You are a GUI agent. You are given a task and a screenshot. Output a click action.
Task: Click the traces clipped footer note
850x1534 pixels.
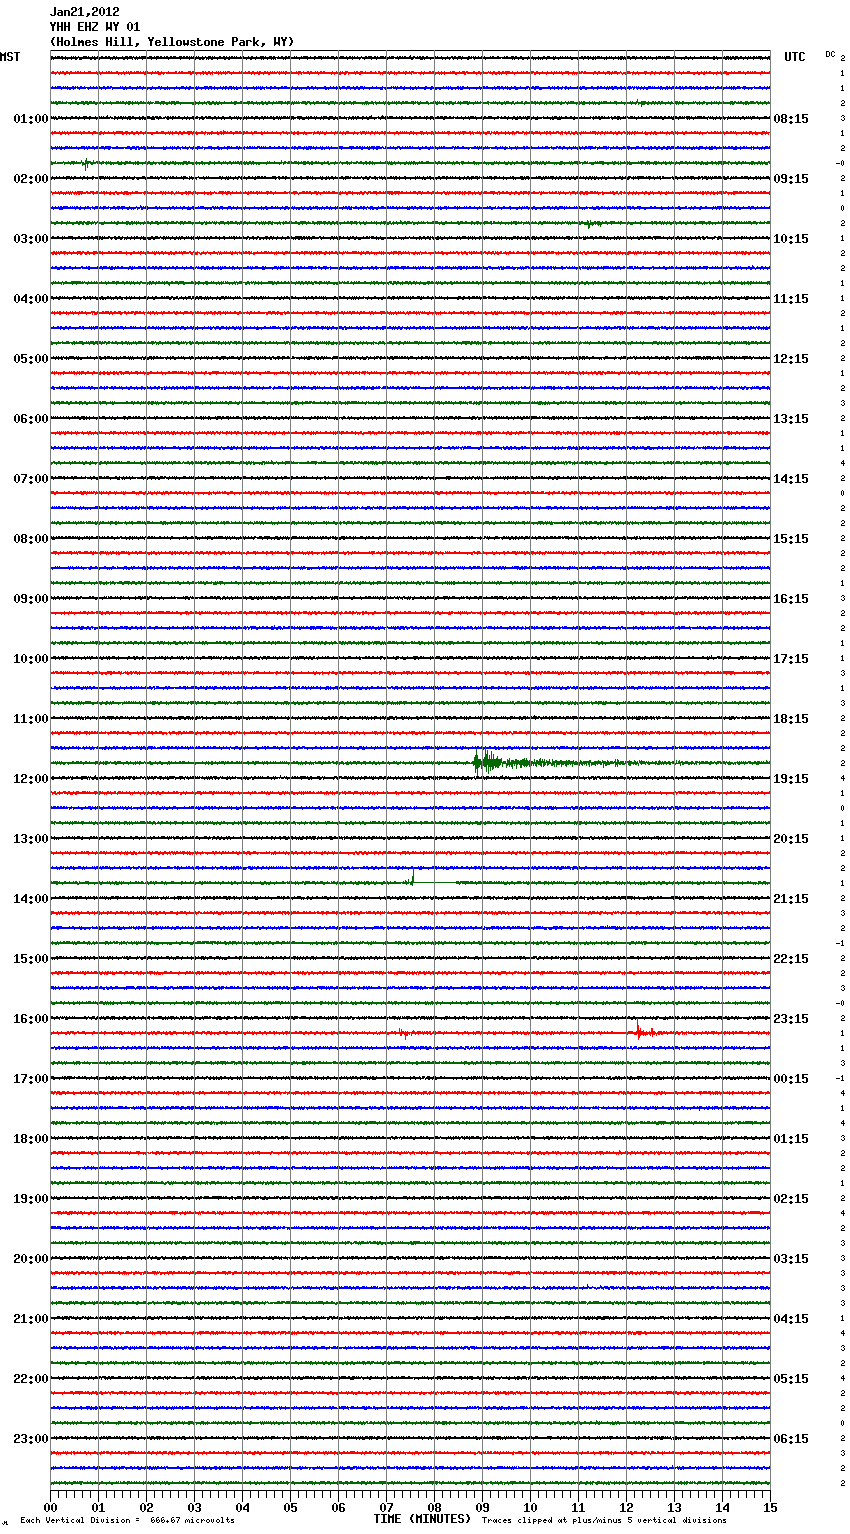tap(604, 1521)
